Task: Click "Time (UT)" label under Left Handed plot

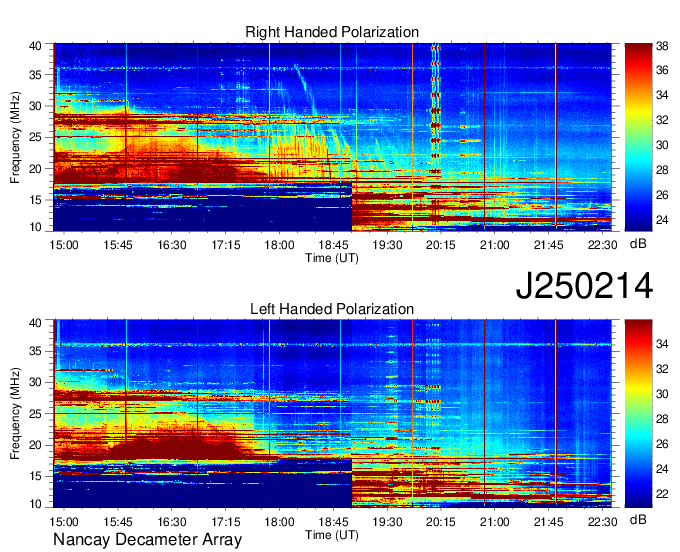Action: 332,535
